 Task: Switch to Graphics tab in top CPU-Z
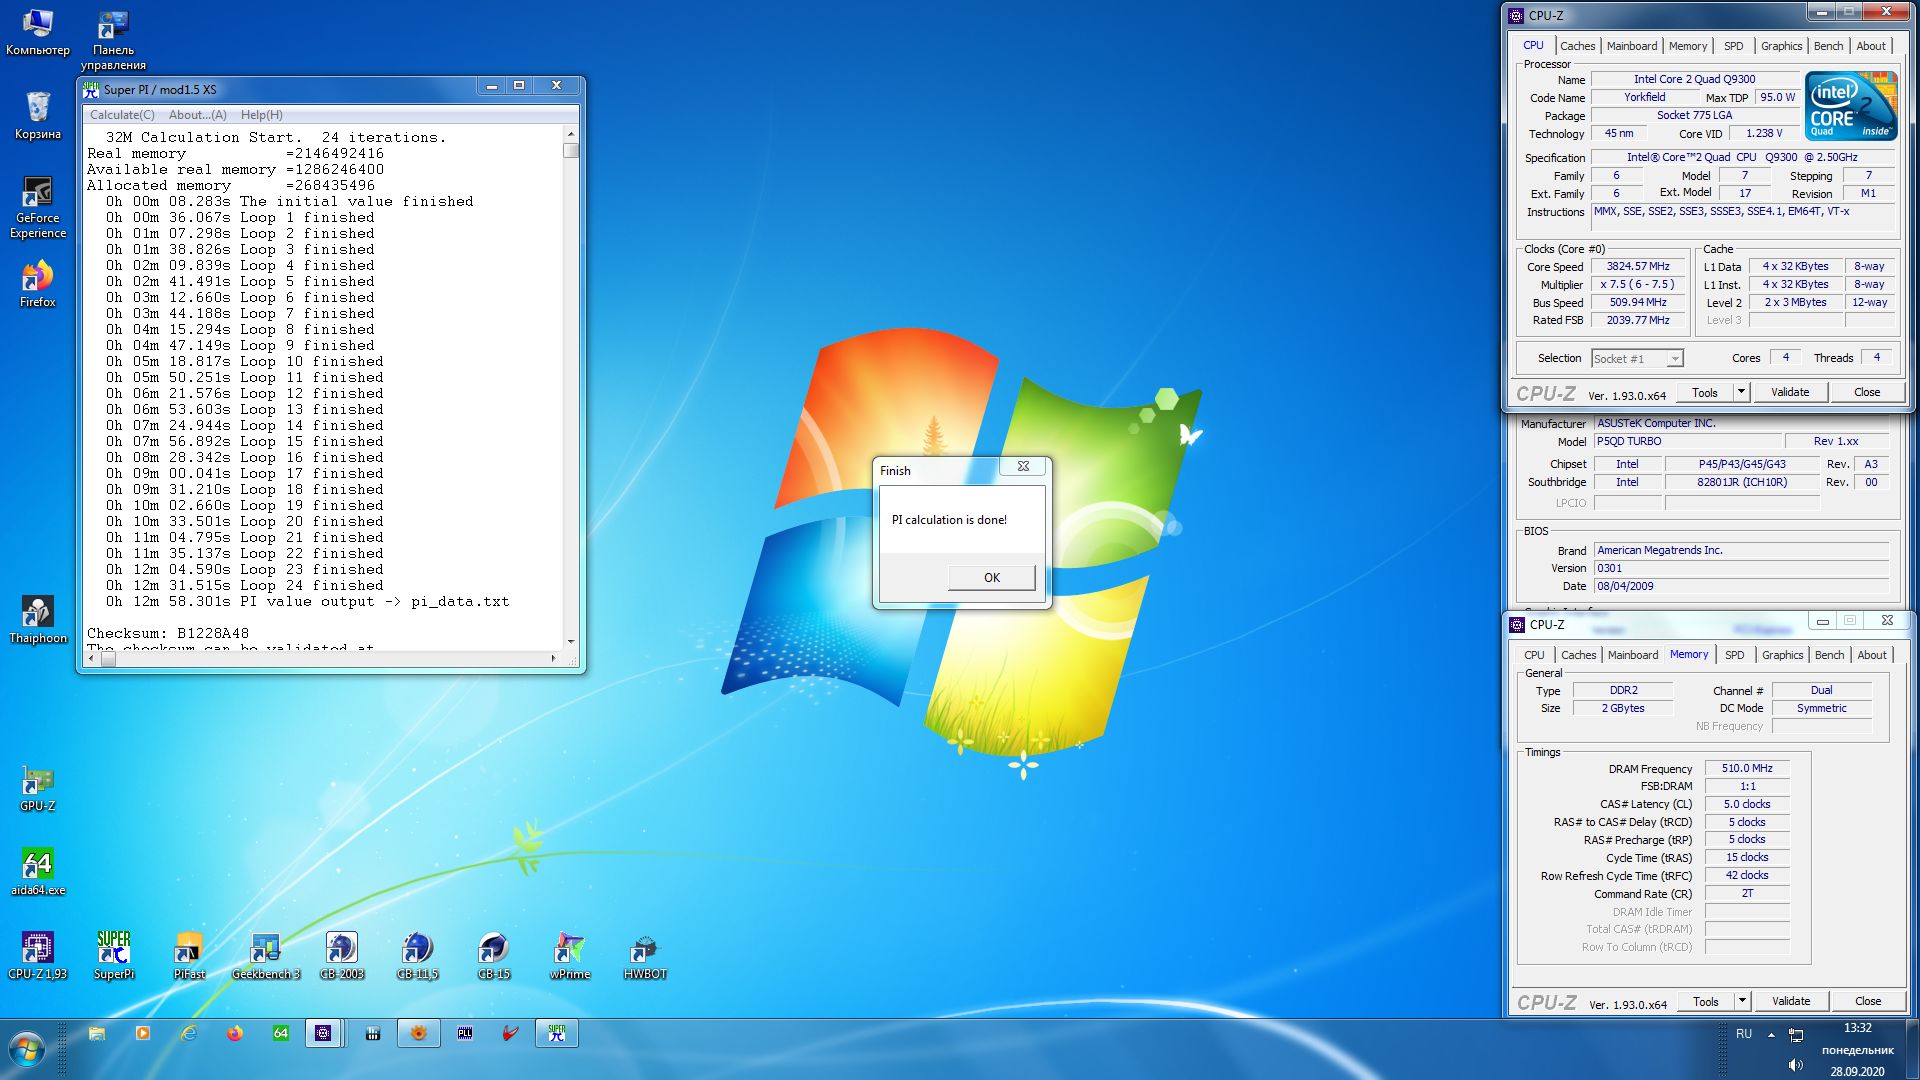coord(1781,46)
